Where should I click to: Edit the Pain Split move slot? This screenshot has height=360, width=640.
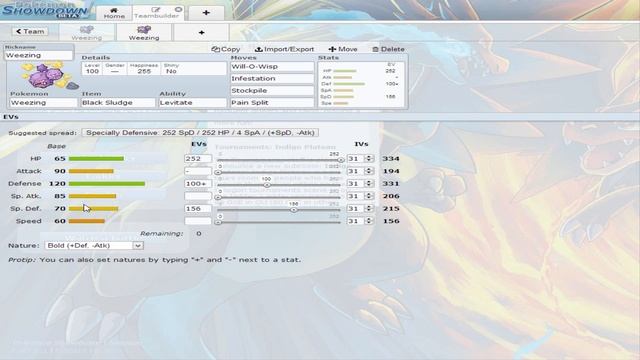click(272, 102)
